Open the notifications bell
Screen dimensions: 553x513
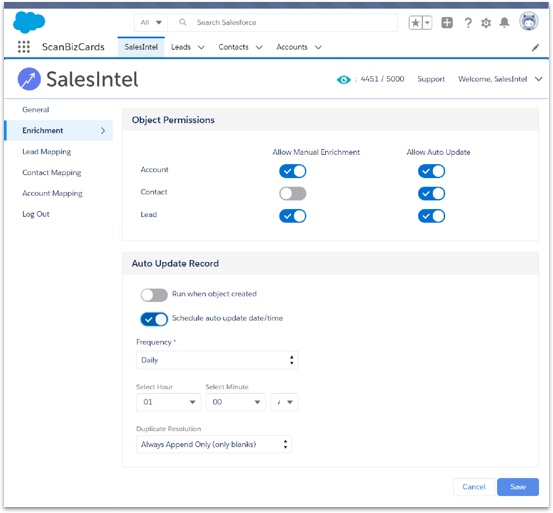(x=505, y=23)
